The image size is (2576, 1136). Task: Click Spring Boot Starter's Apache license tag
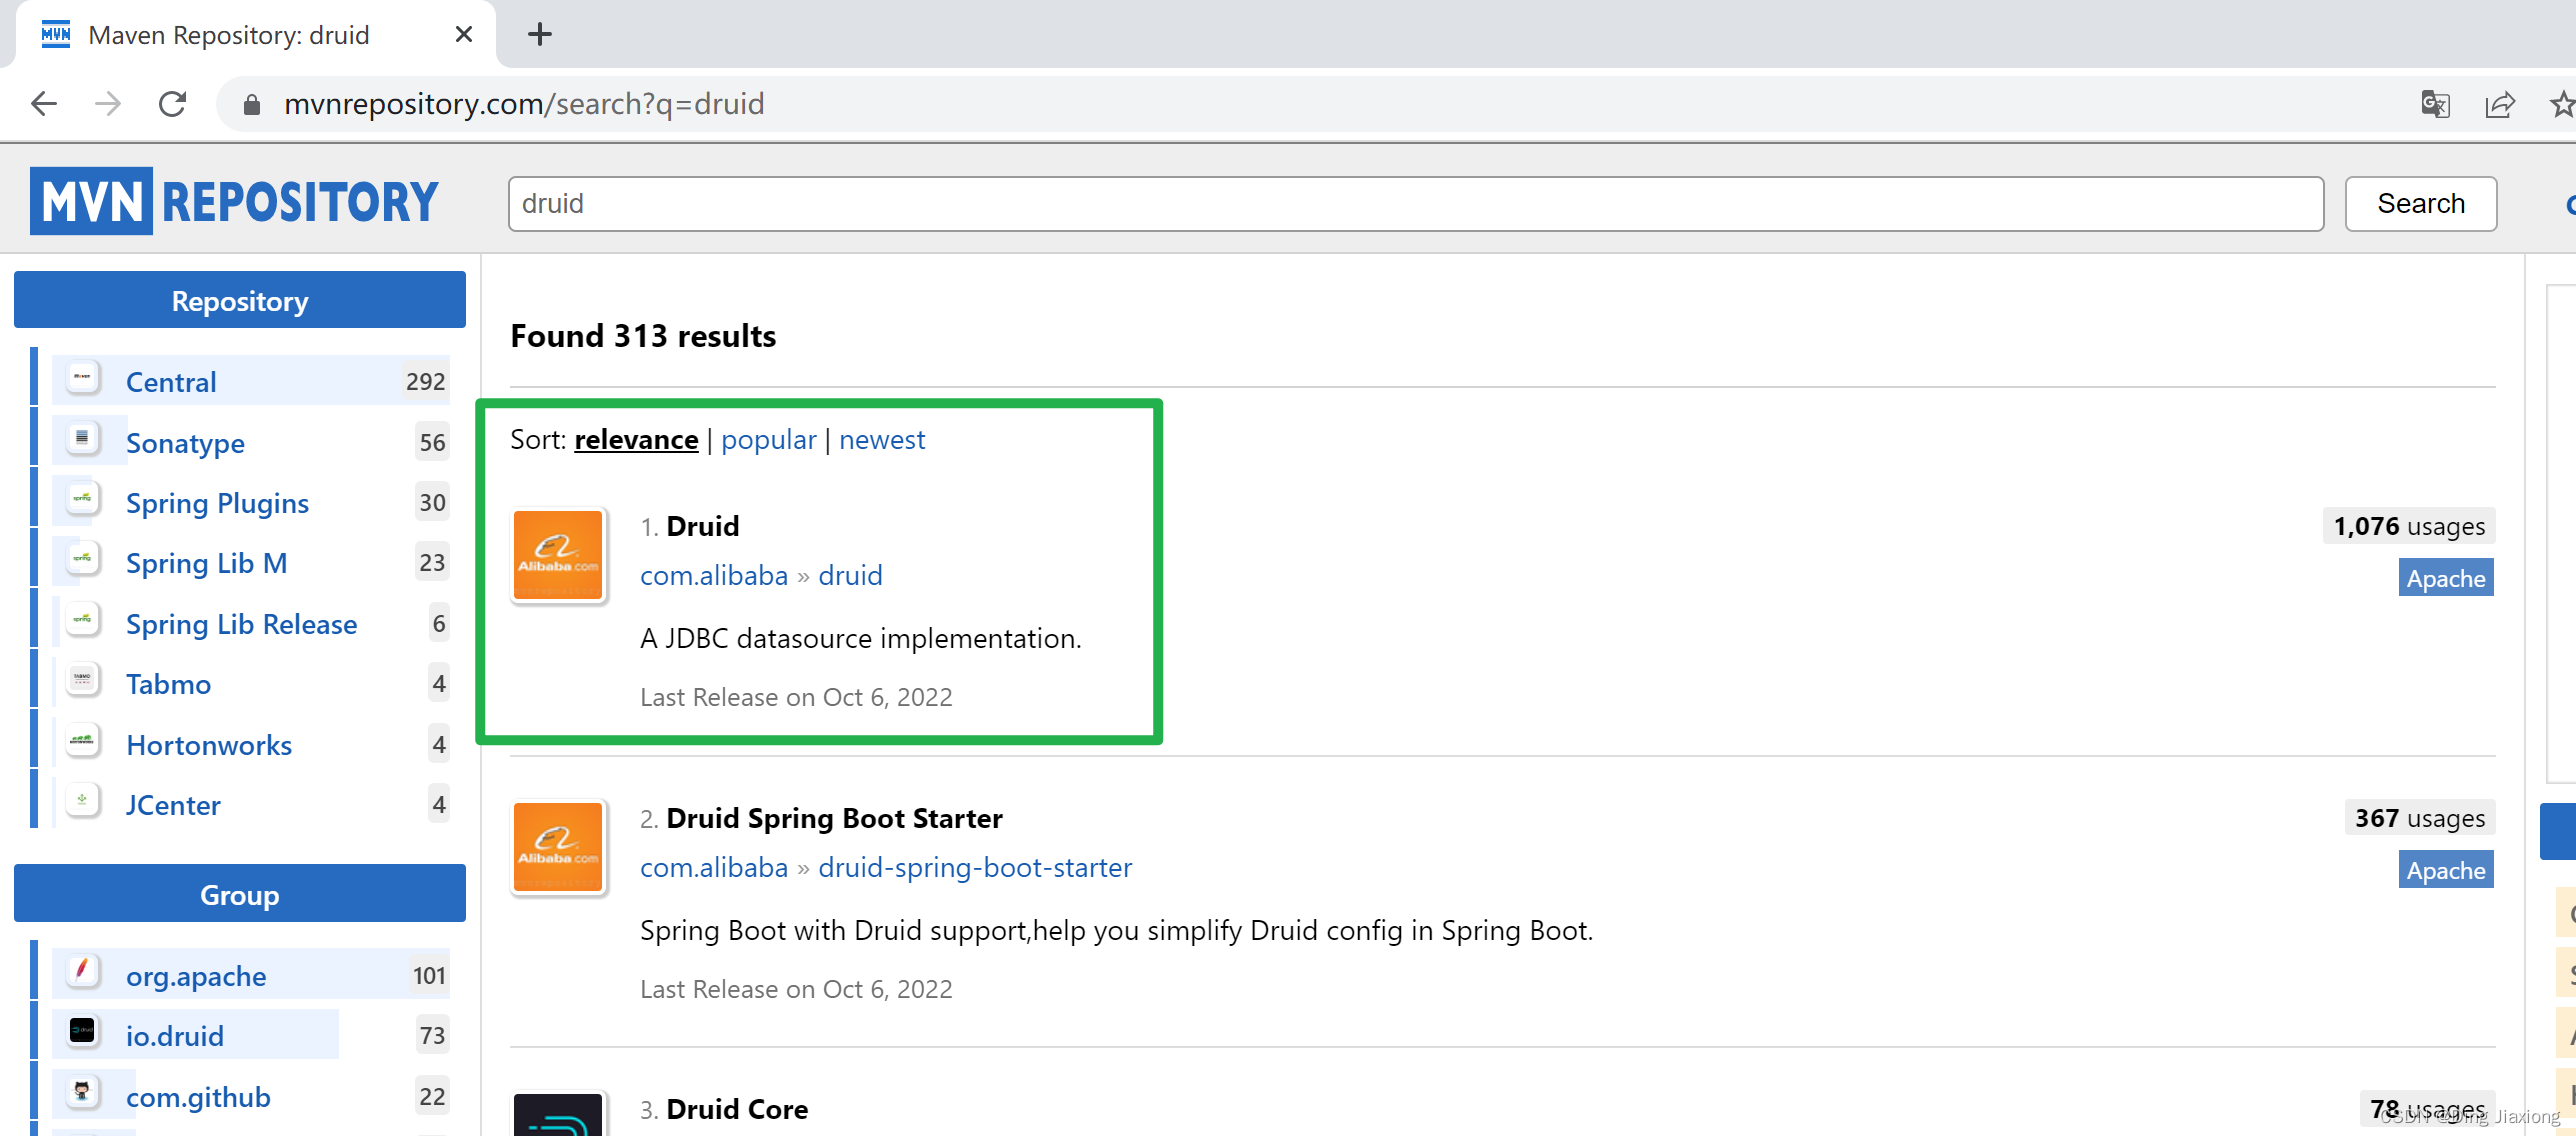[x=2445, y=870]
